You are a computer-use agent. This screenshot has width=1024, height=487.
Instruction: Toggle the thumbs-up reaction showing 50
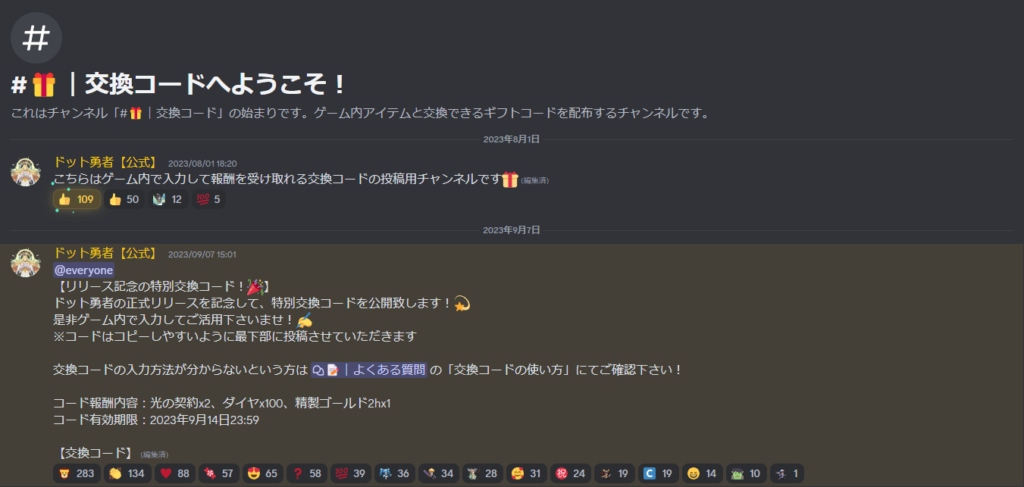point(125,200)
